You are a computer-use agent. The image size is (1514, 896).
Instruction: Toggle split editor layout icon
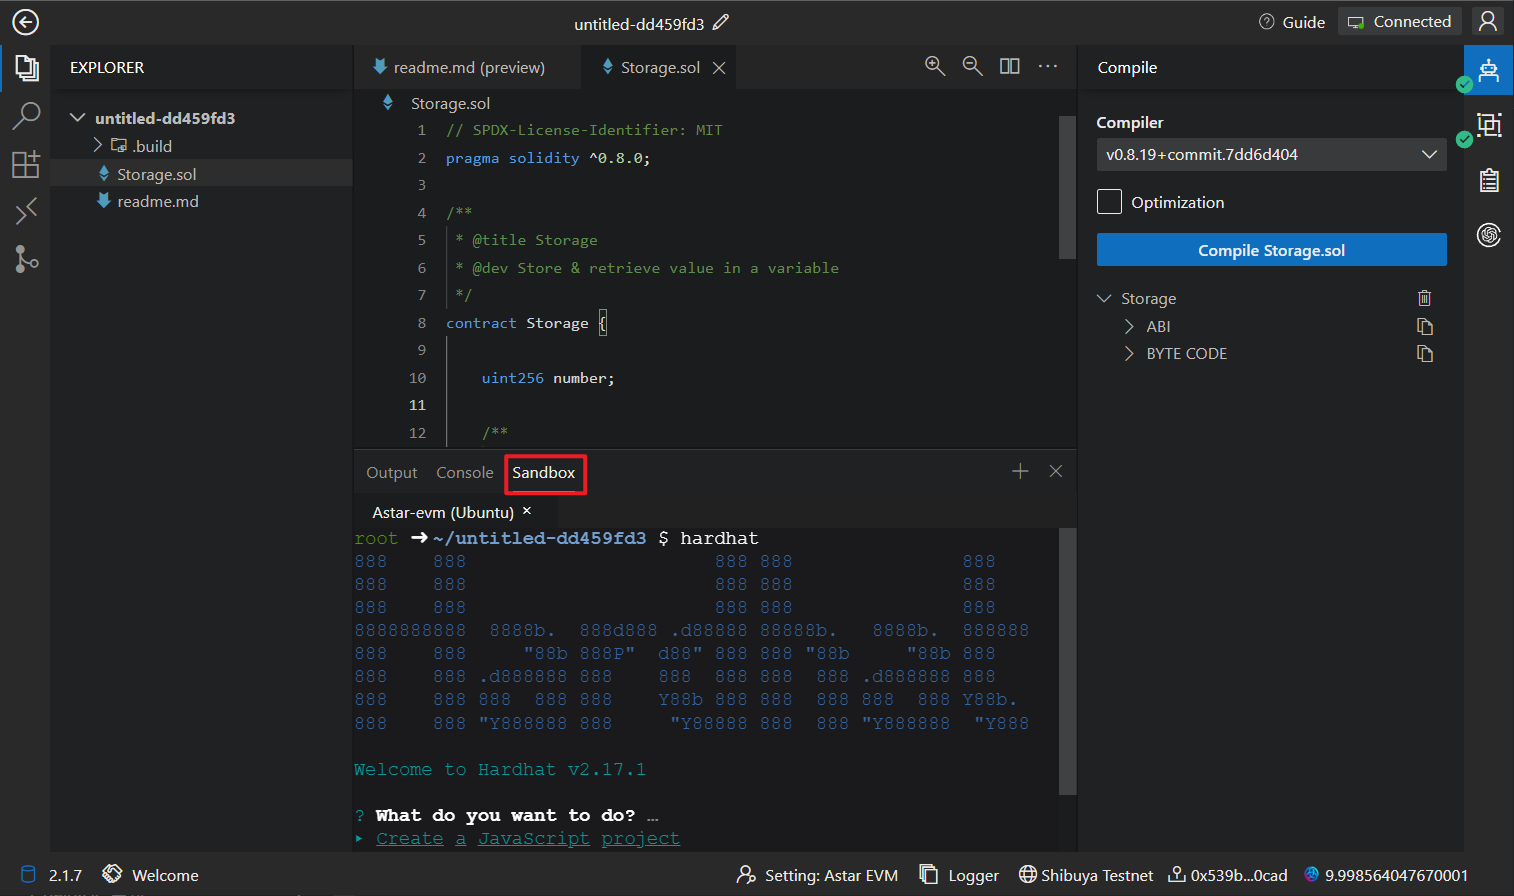point(1010,66)
